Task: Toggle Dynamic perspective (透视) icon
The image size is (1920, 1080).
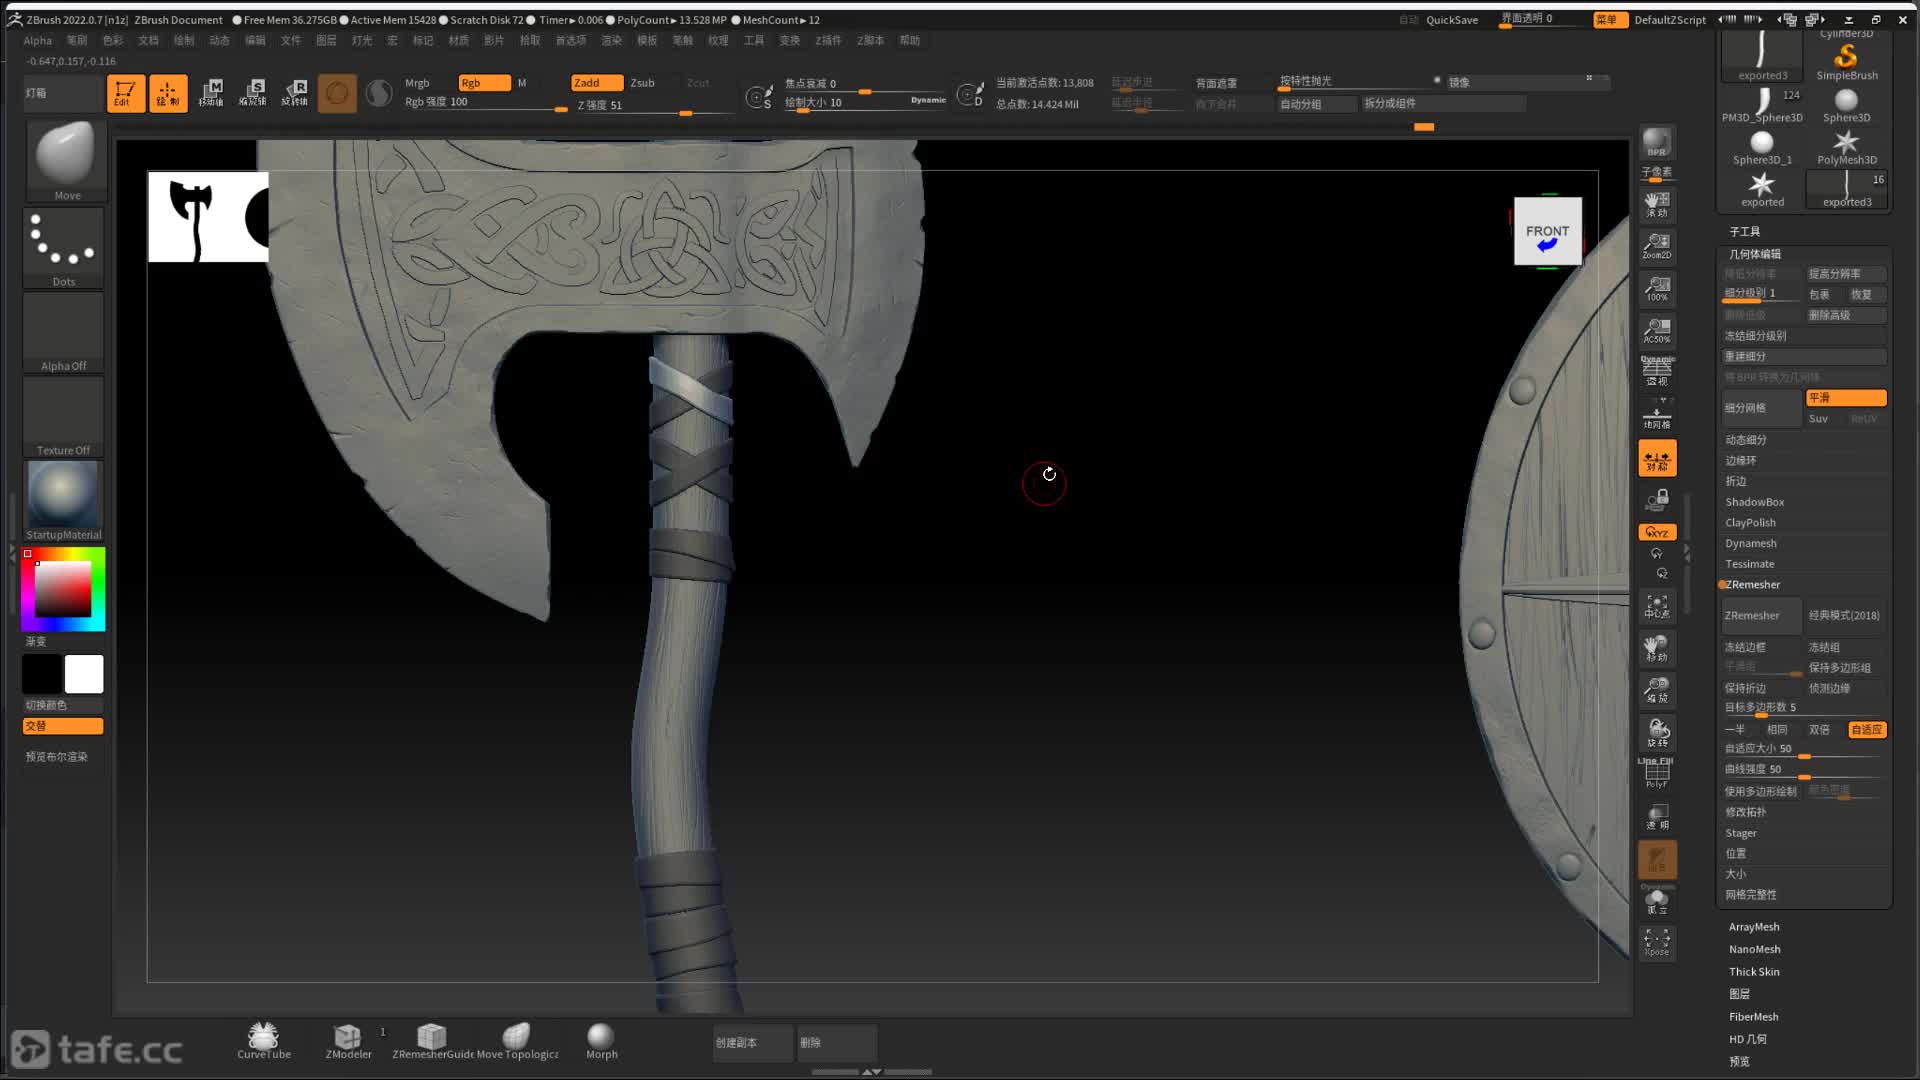Action: pyautogui.click(x=1657, y=372)
